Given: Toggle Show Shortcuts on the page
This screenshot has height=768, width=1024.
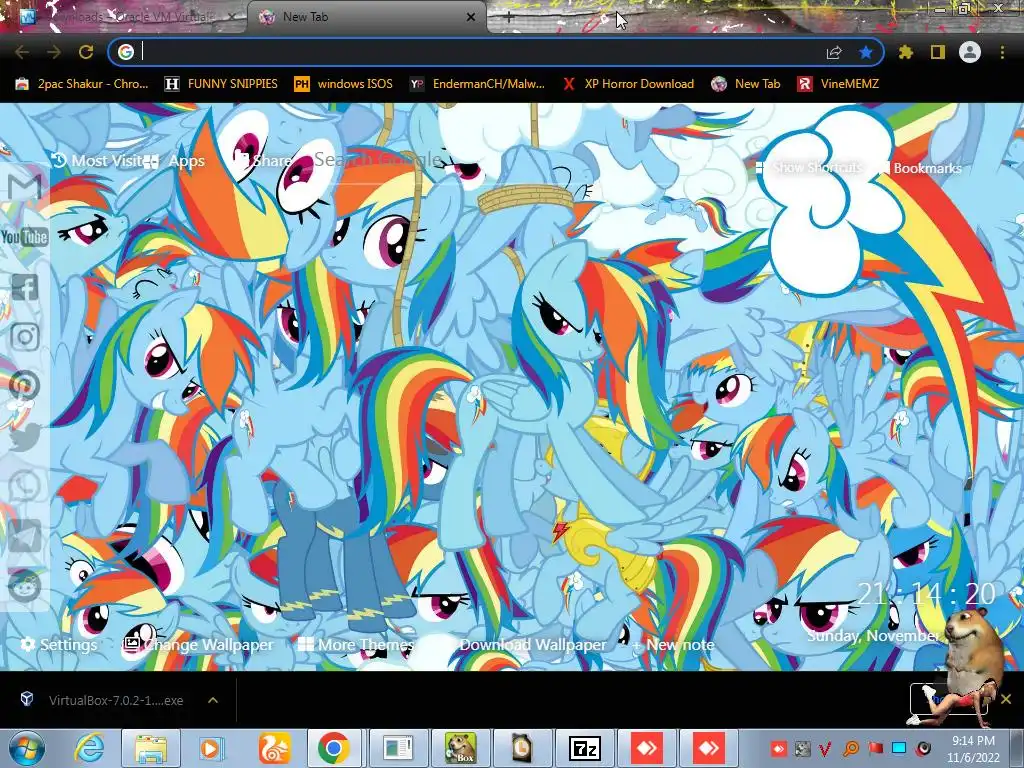Looking at the screenshot, I should [x=808, y=168].
